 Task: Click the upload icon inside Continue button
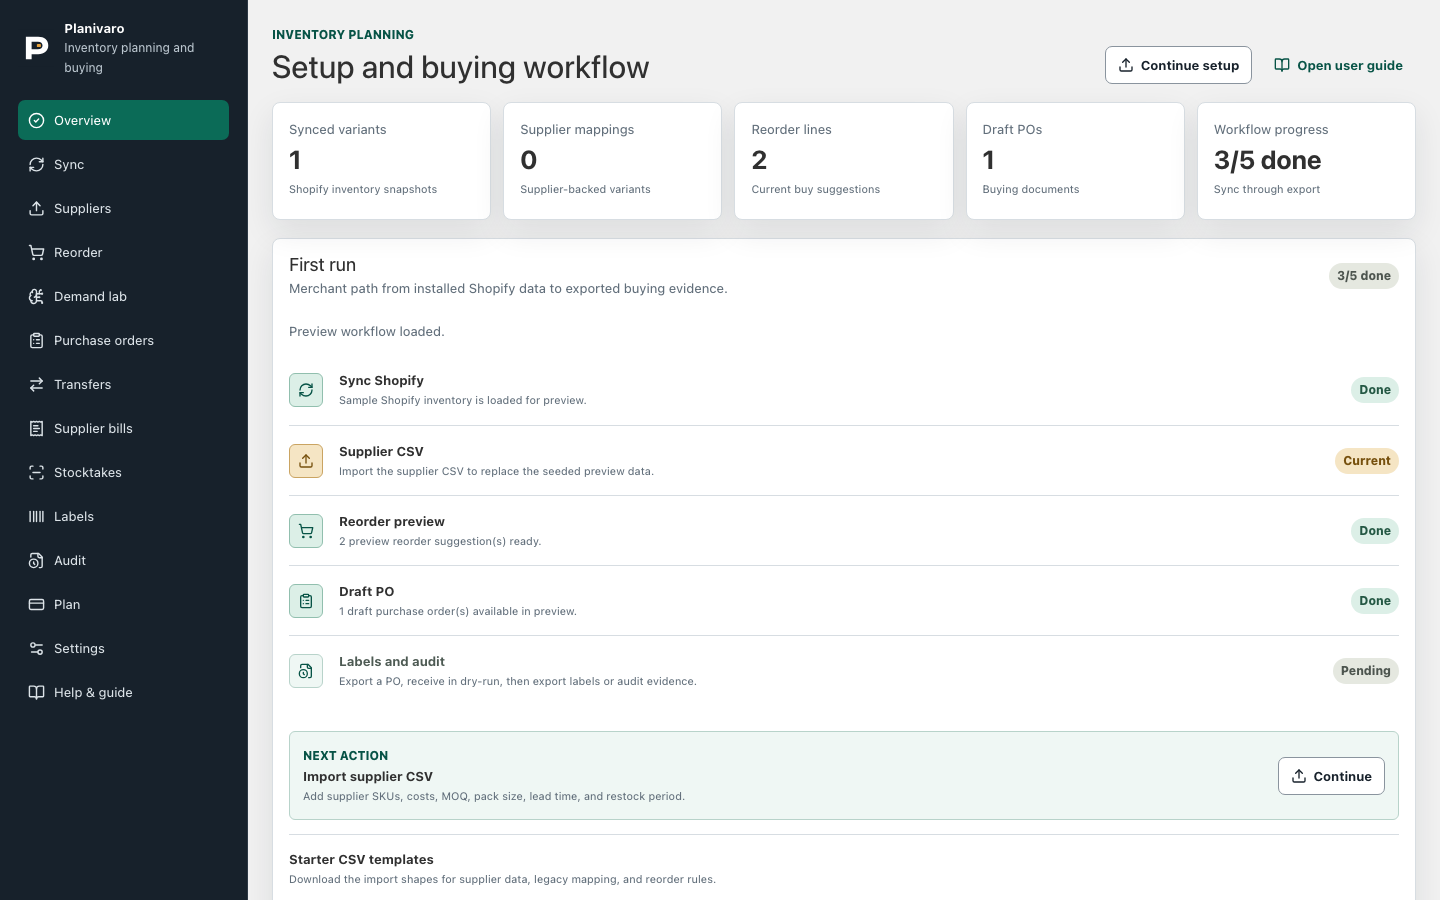1299,776
